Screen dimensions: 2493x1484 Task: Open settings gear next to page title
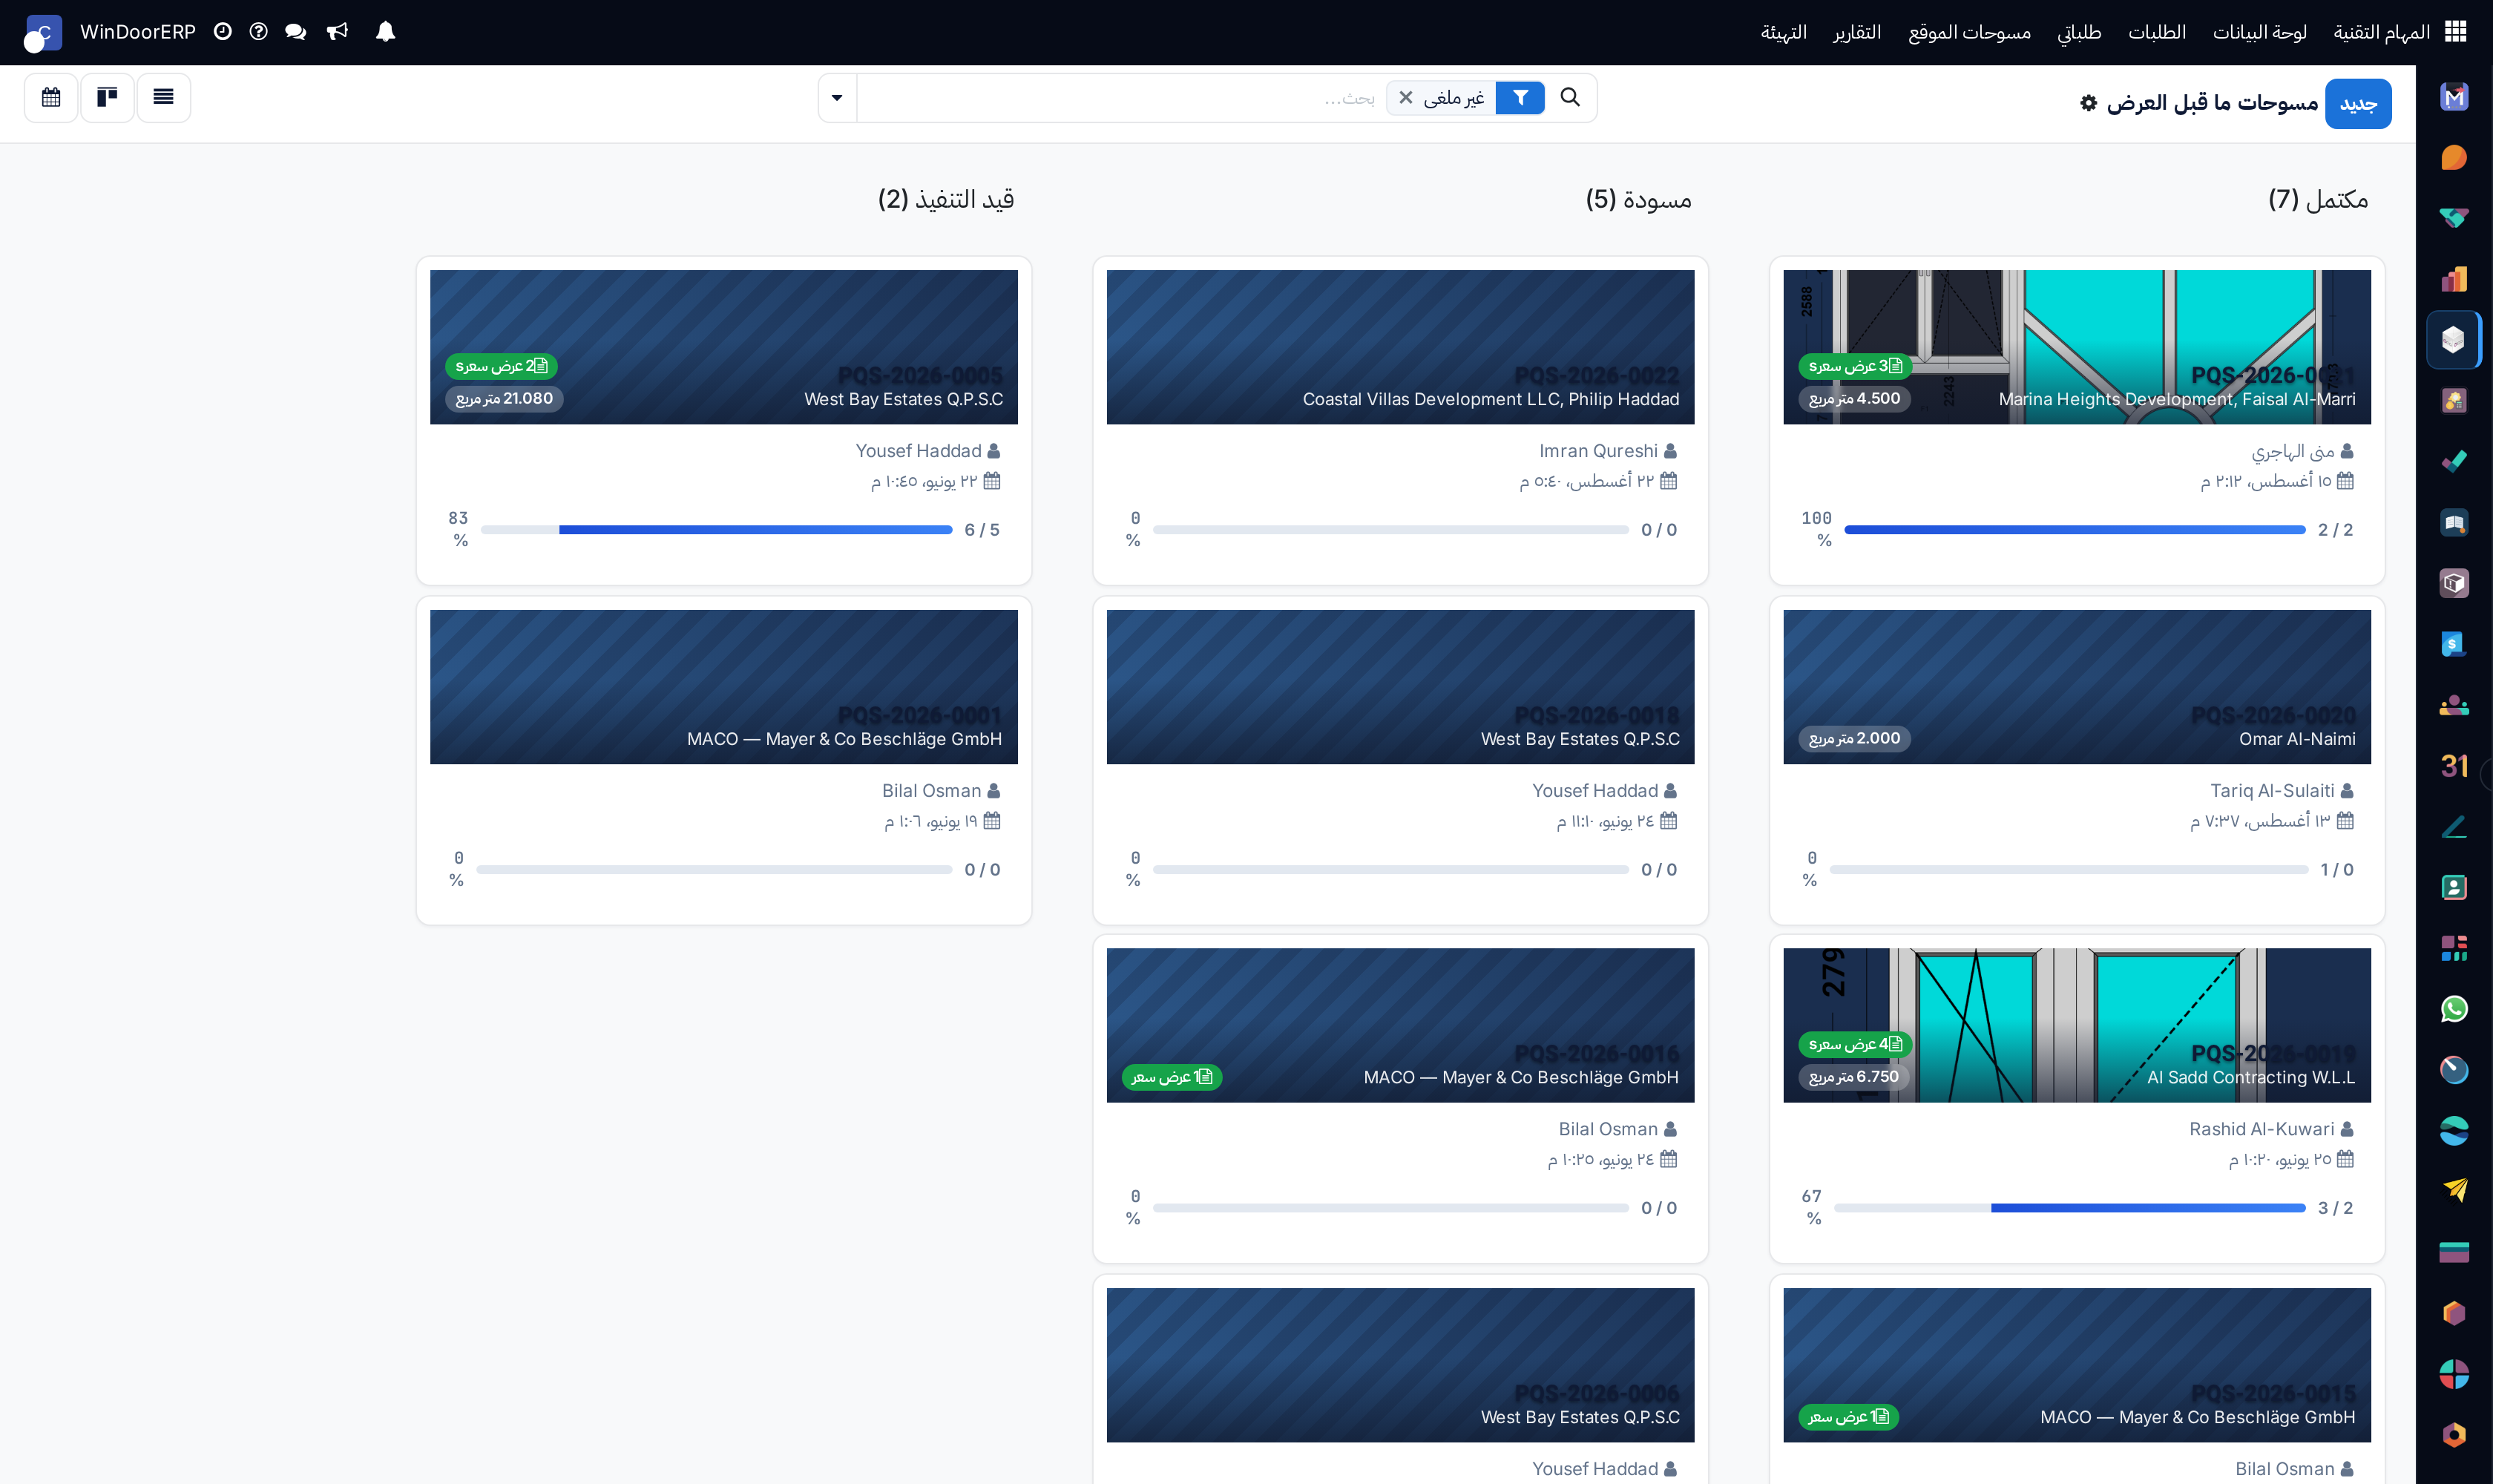point(2088,103)
